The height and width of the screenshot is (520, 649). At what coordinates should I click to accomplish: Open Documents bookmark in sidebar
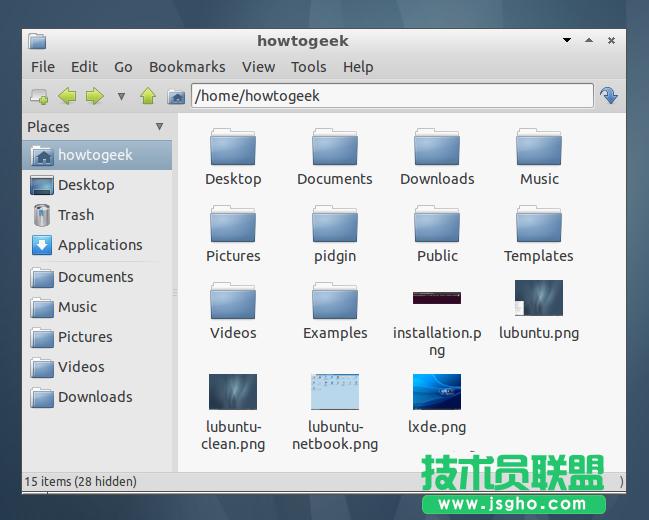click(97, 277)
